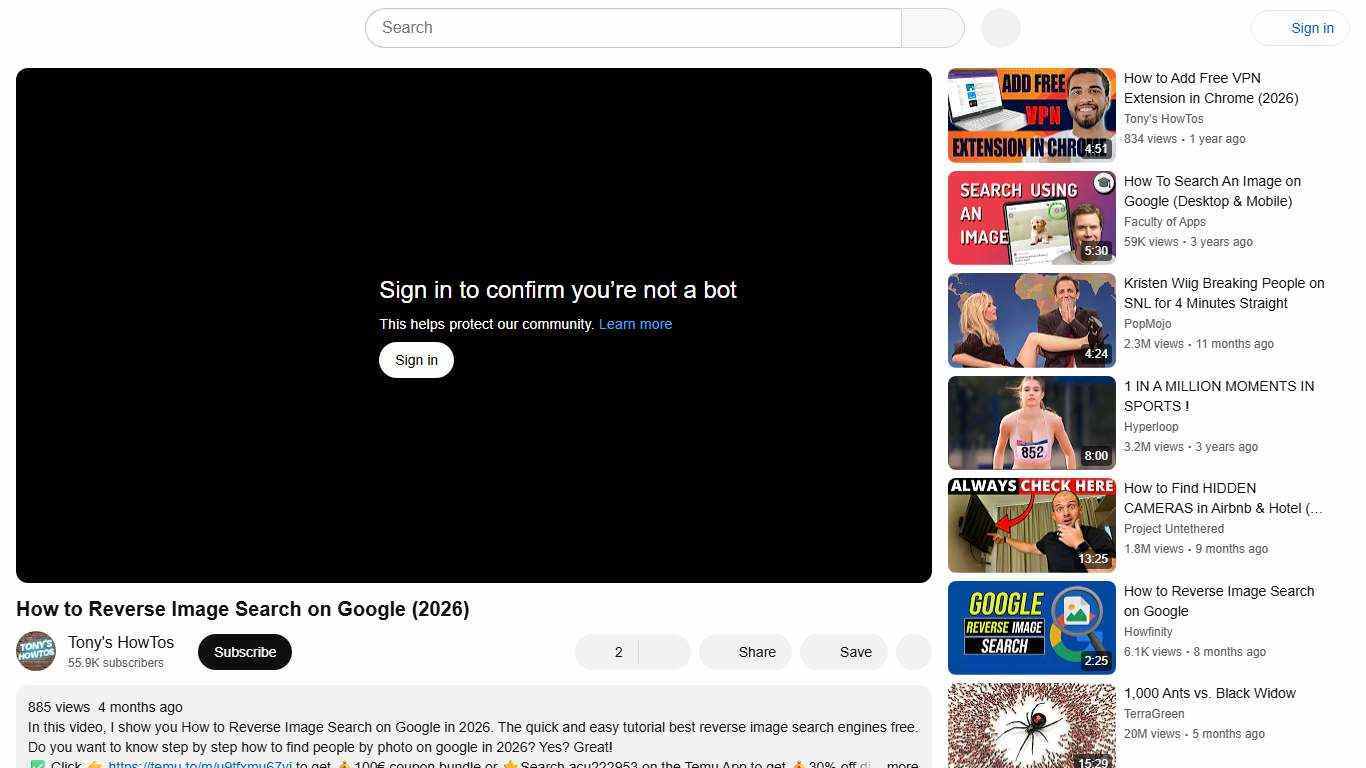This screenshot has width=1366, height=768.
Task: Start a voice search with the microphone
Action: (999, 27)
